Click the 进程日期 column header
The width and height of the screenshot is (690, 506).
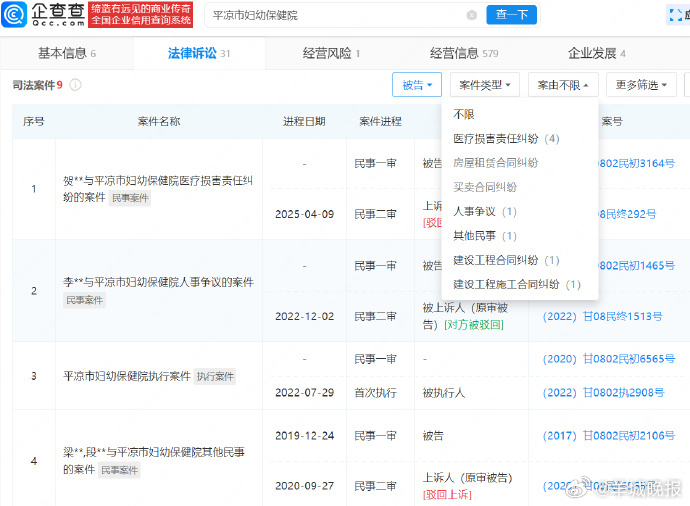click(304, 121)
